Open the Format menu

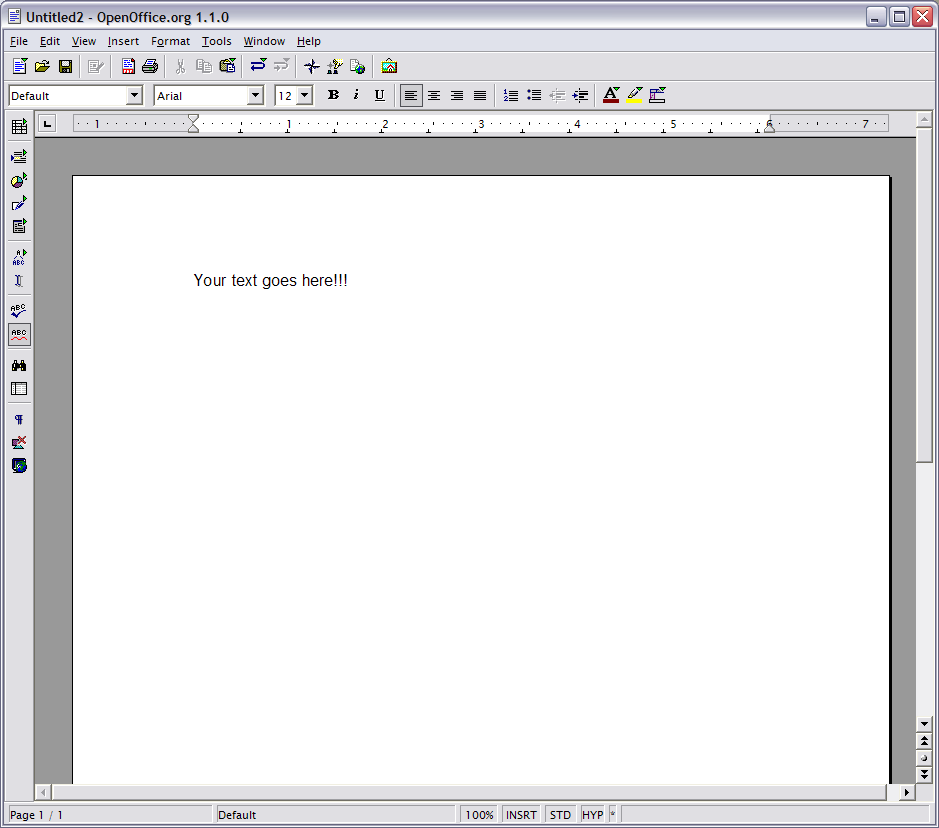point(170,41)
